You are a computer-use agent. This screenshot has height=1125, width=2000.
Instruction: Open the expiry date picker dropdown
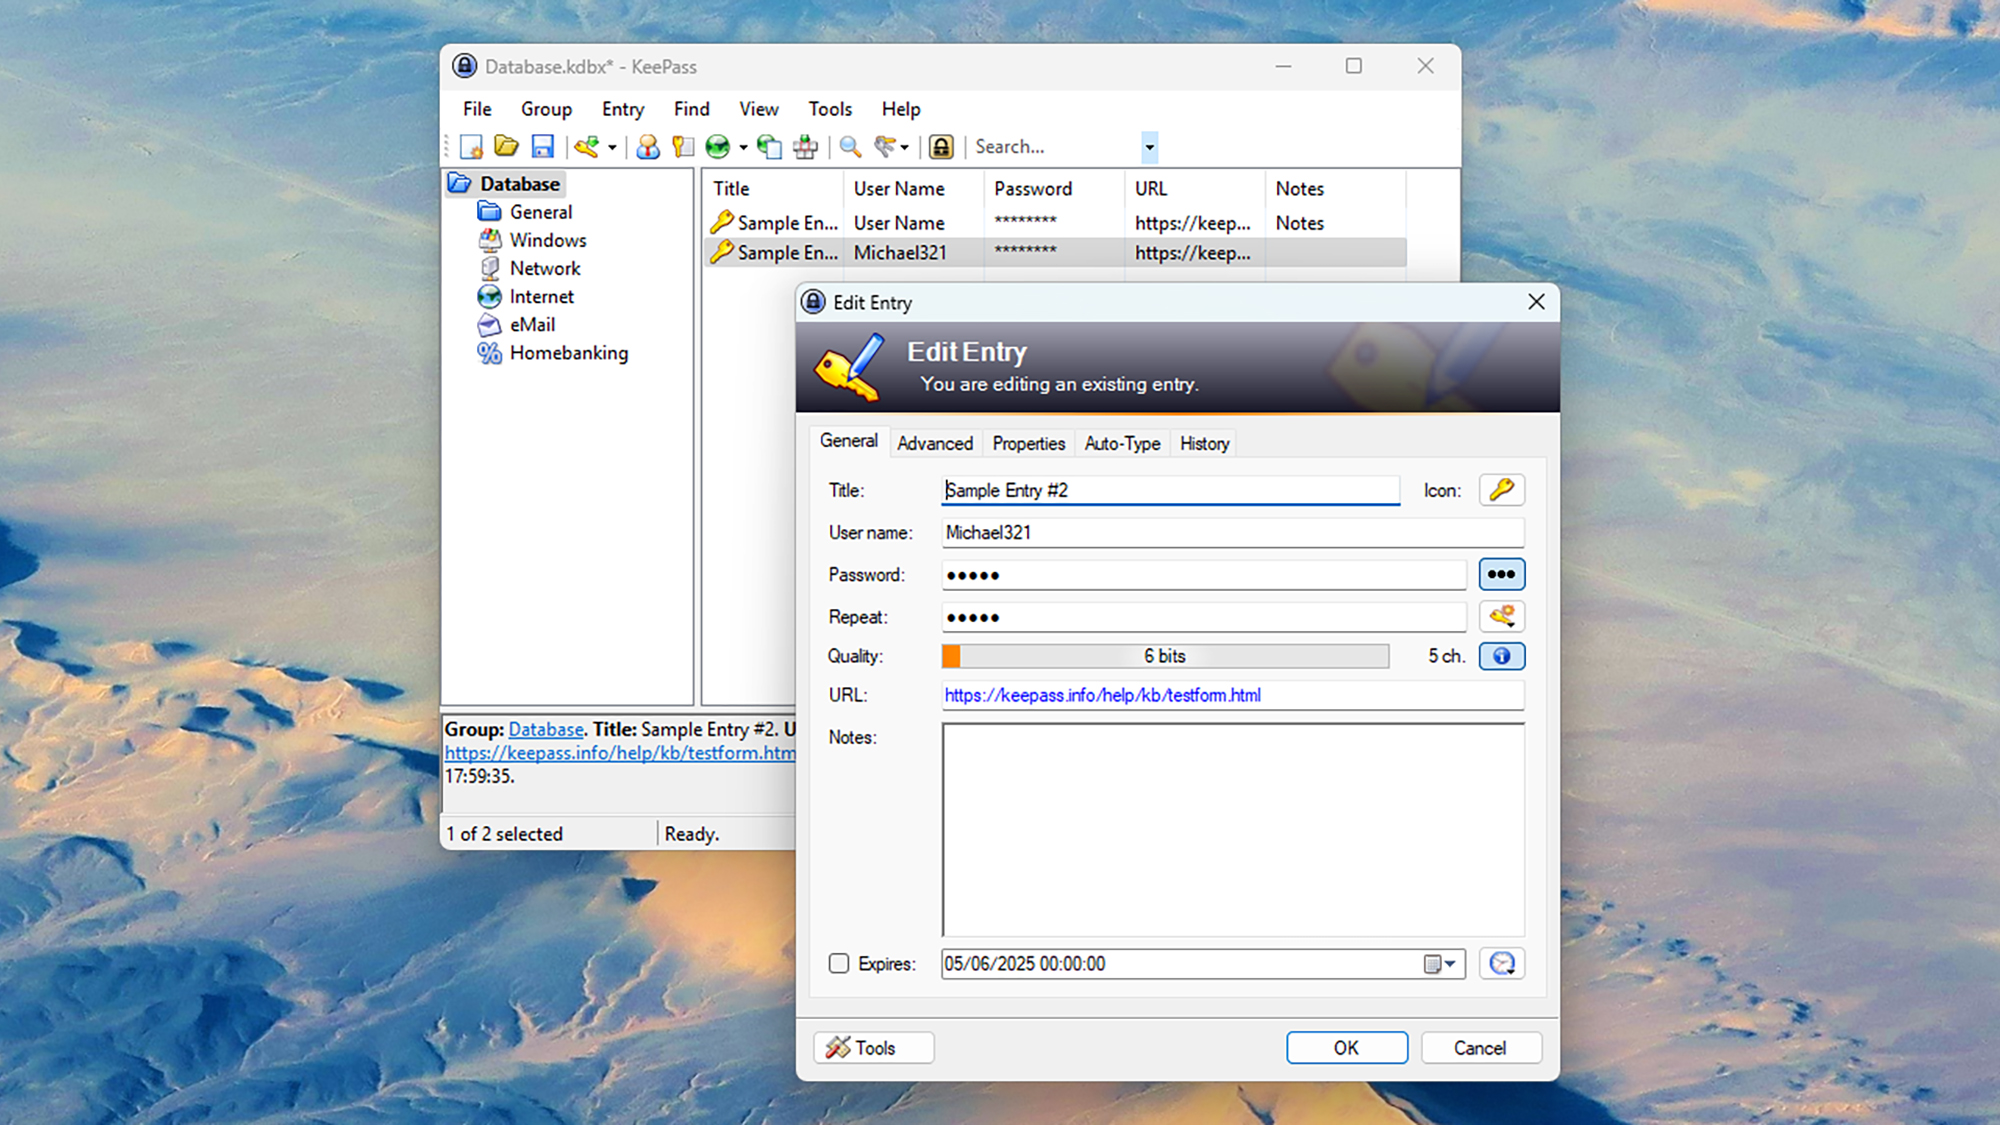pyautogui.click(x=1440, y=963)
